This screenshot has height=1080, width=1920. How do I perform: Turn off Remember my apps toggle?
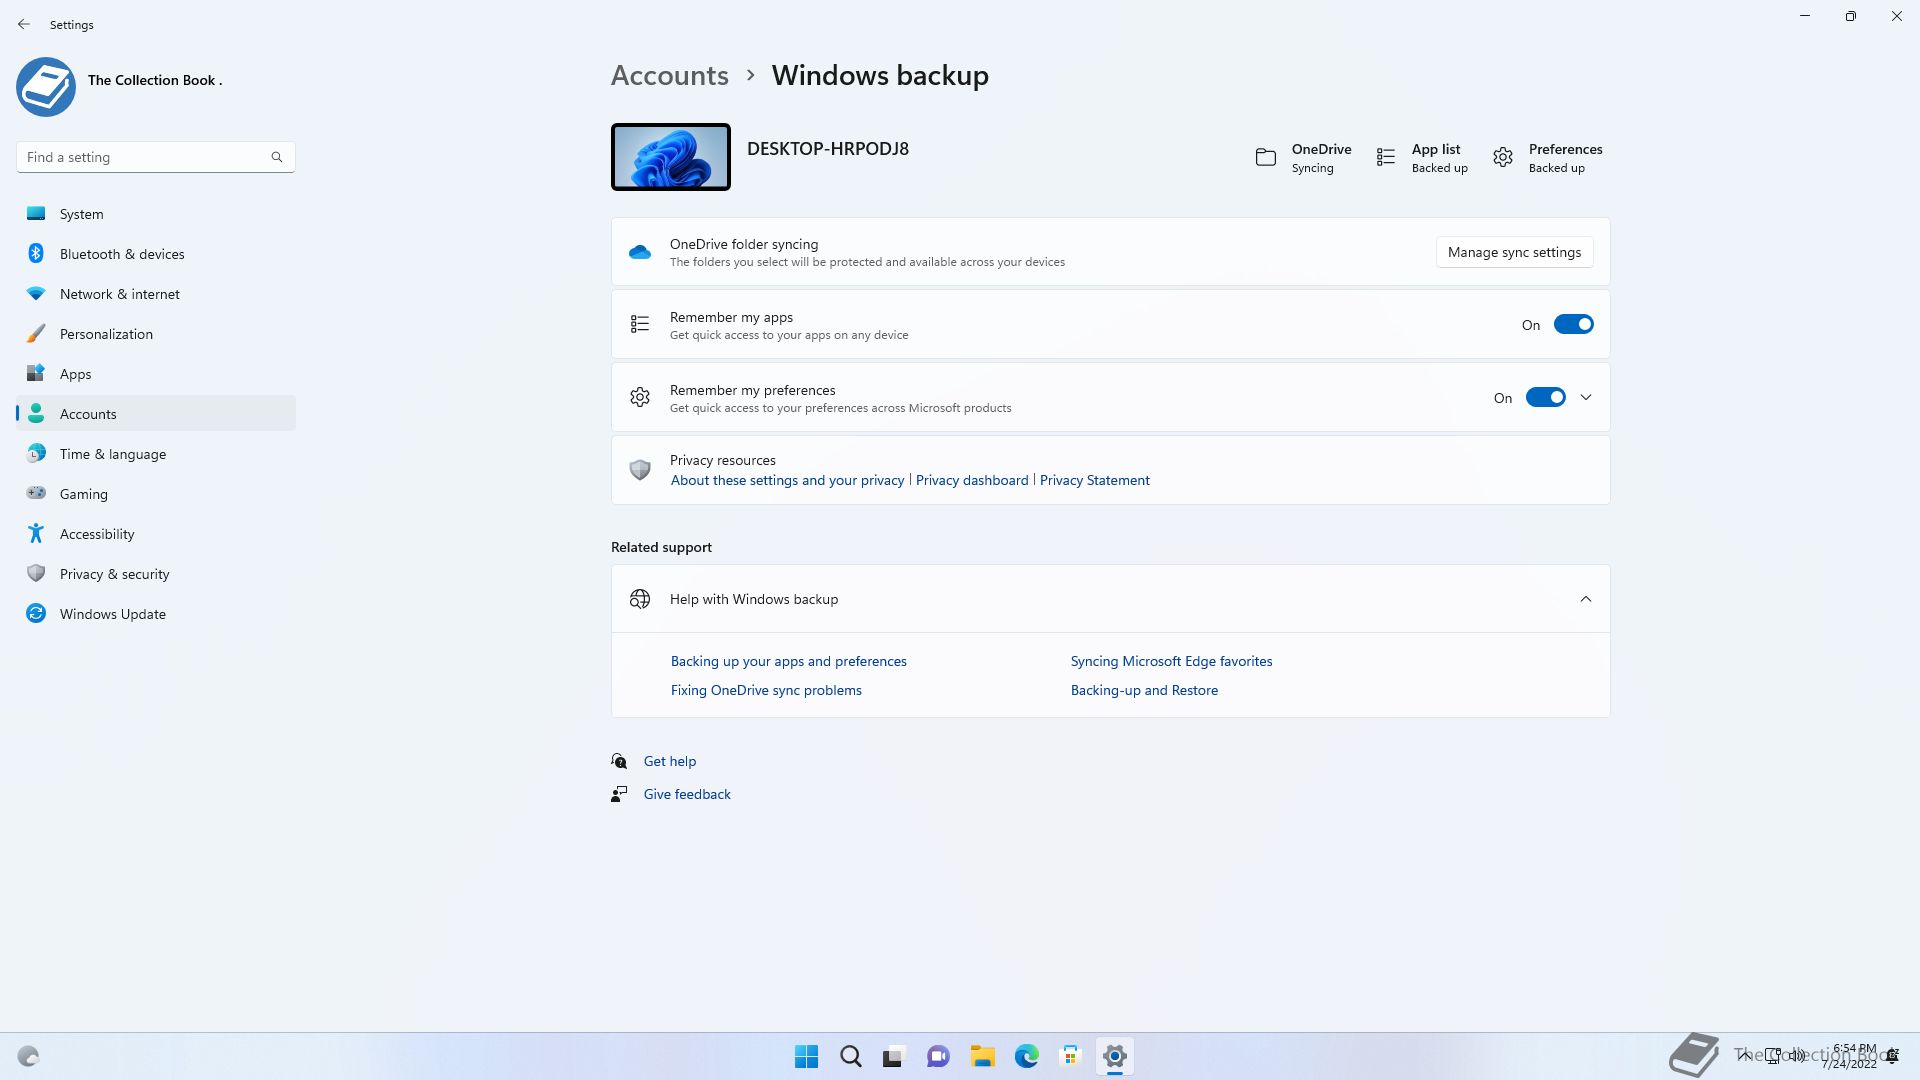tap(1574, 325)
